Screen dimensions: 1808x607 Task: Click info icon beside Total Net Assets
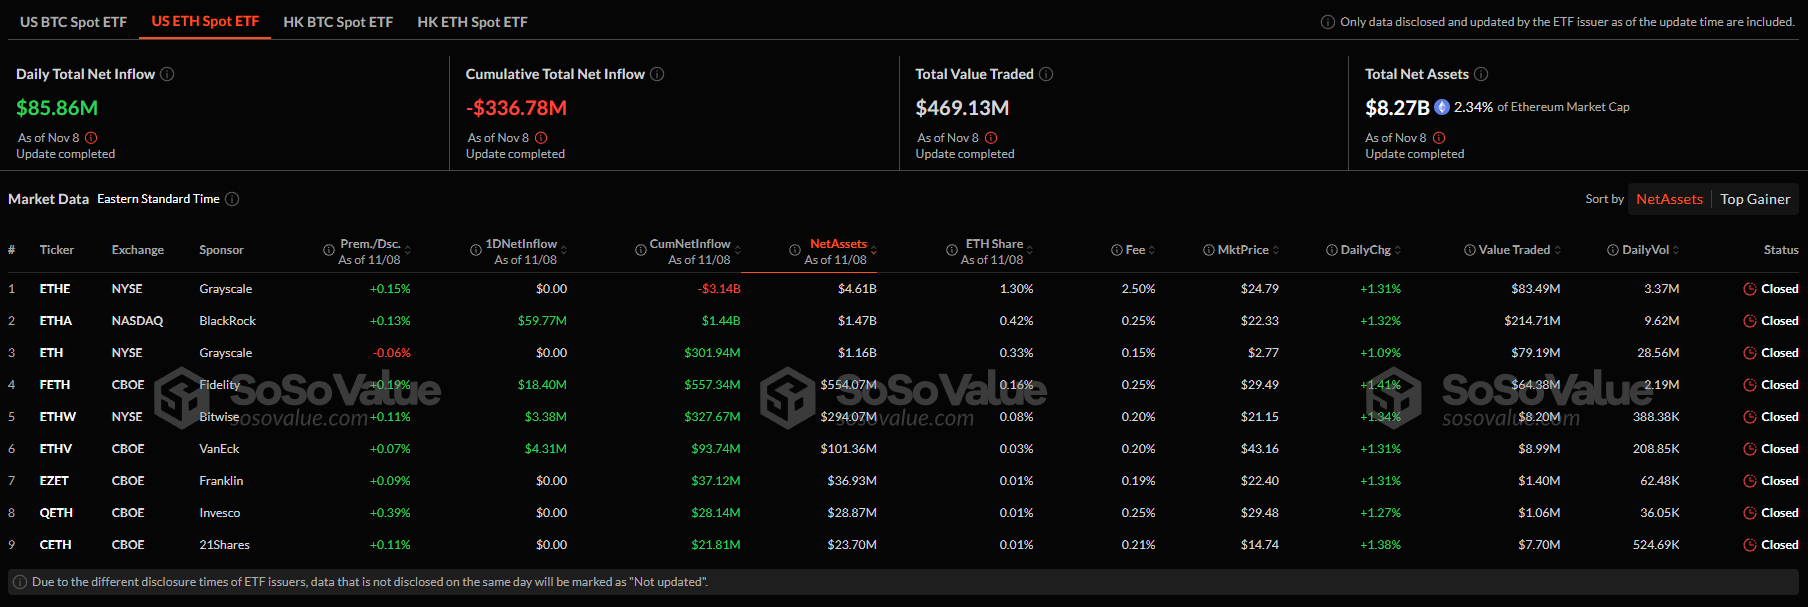pos(1481,74)
